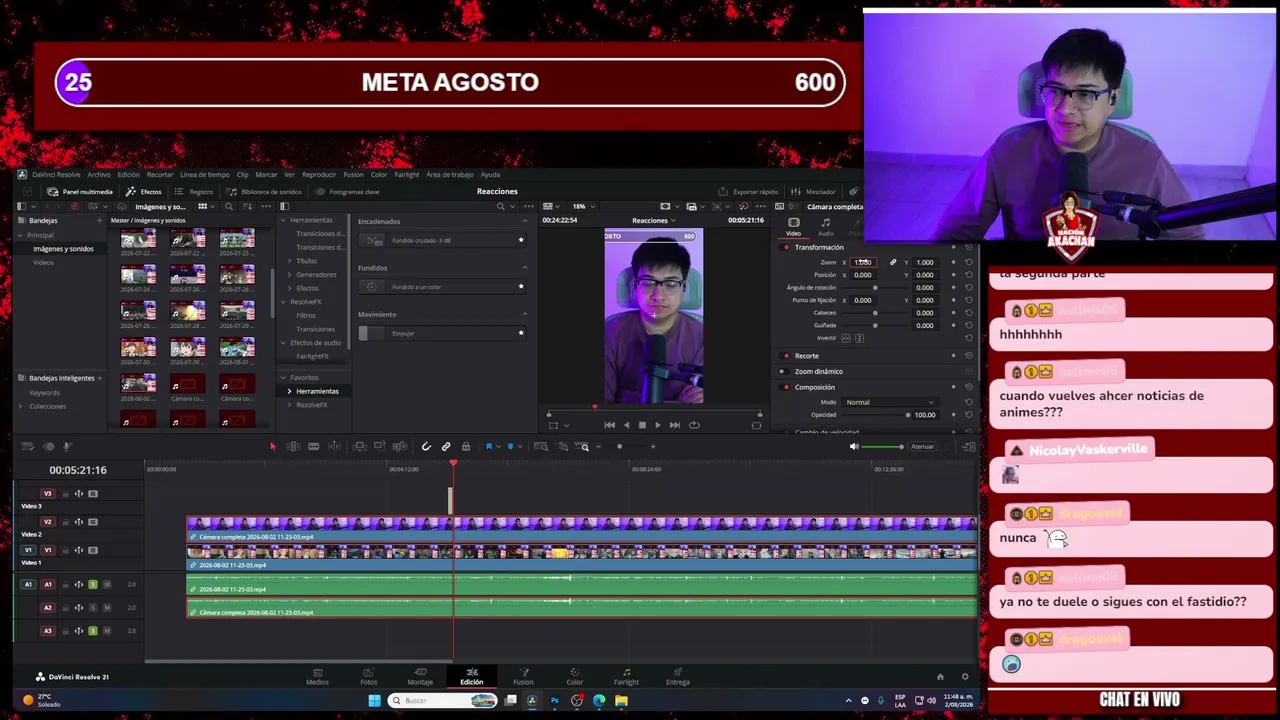The width and height of the screenshot is (1280, 720).
Task: Toggle timeline position lock icon
Action: [466, 446]
